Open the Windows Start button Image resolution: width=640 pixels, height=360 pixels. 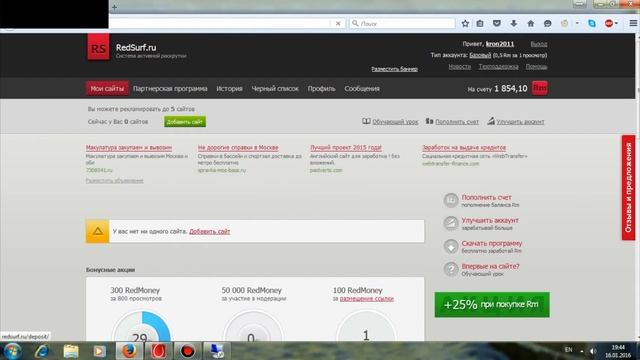12,351
